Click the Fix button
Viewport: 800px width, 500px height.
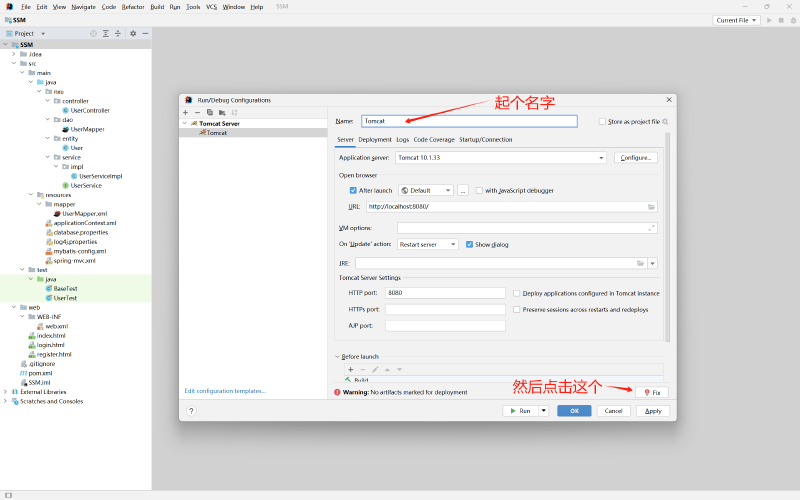(652, 392)
